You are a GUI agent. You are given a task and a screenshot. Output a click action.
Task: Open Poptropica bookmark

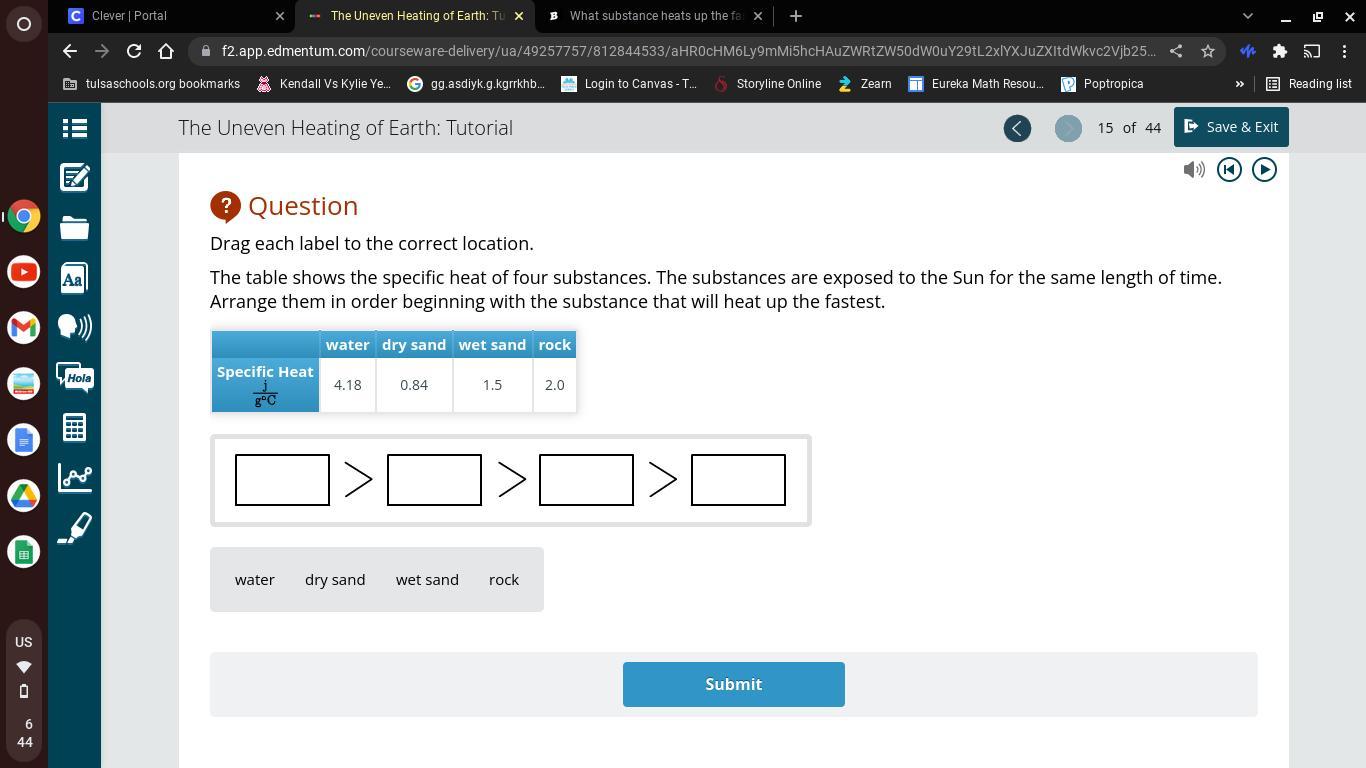point(1102,84)
